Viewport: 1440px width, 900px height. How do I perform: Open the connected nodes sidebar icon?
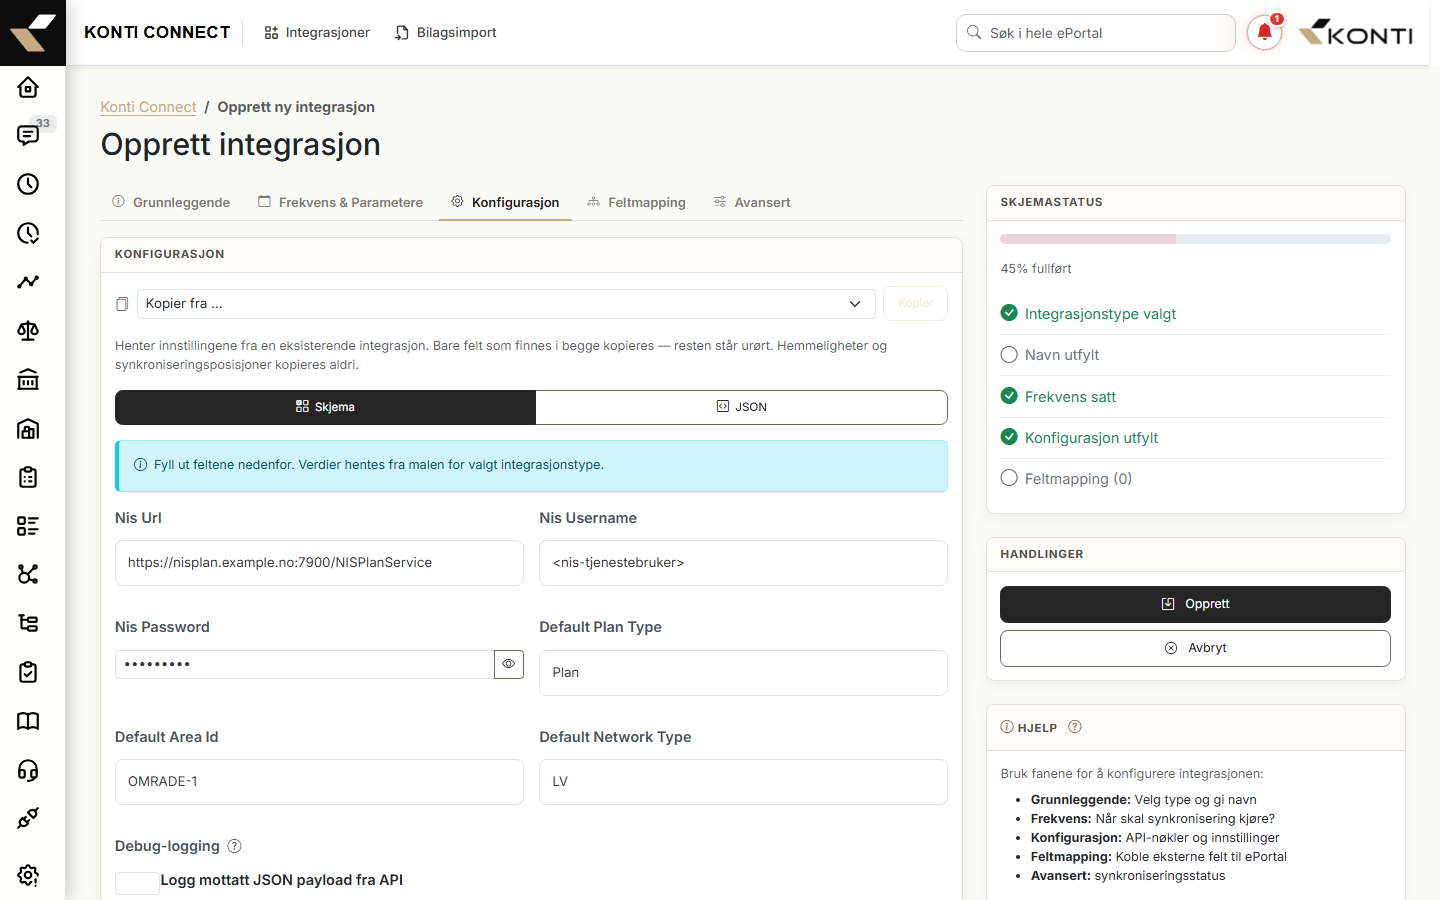28,574
